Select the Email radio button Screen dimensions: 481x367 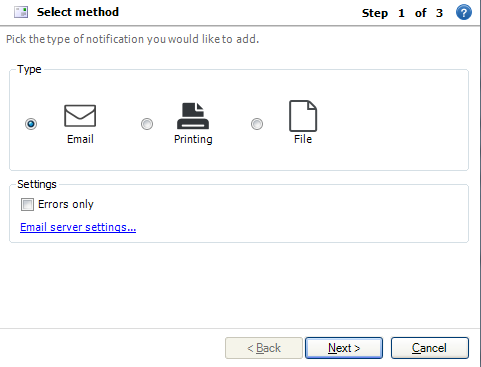(x=31, y=124)
